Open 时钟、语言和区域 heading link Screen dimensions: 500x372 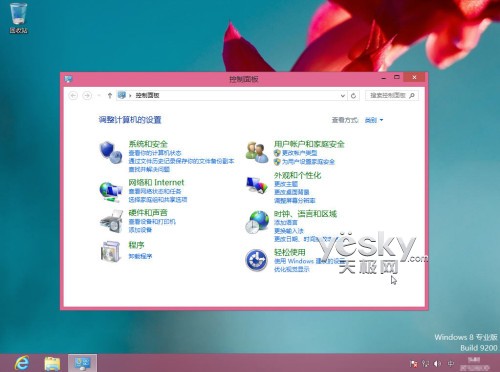pyautogui.click(x=306, y=214)
